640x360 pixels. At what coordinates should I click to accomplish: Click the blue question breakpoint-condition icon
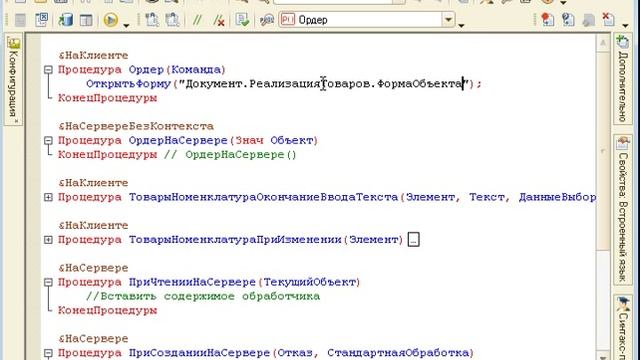(568, 20)
